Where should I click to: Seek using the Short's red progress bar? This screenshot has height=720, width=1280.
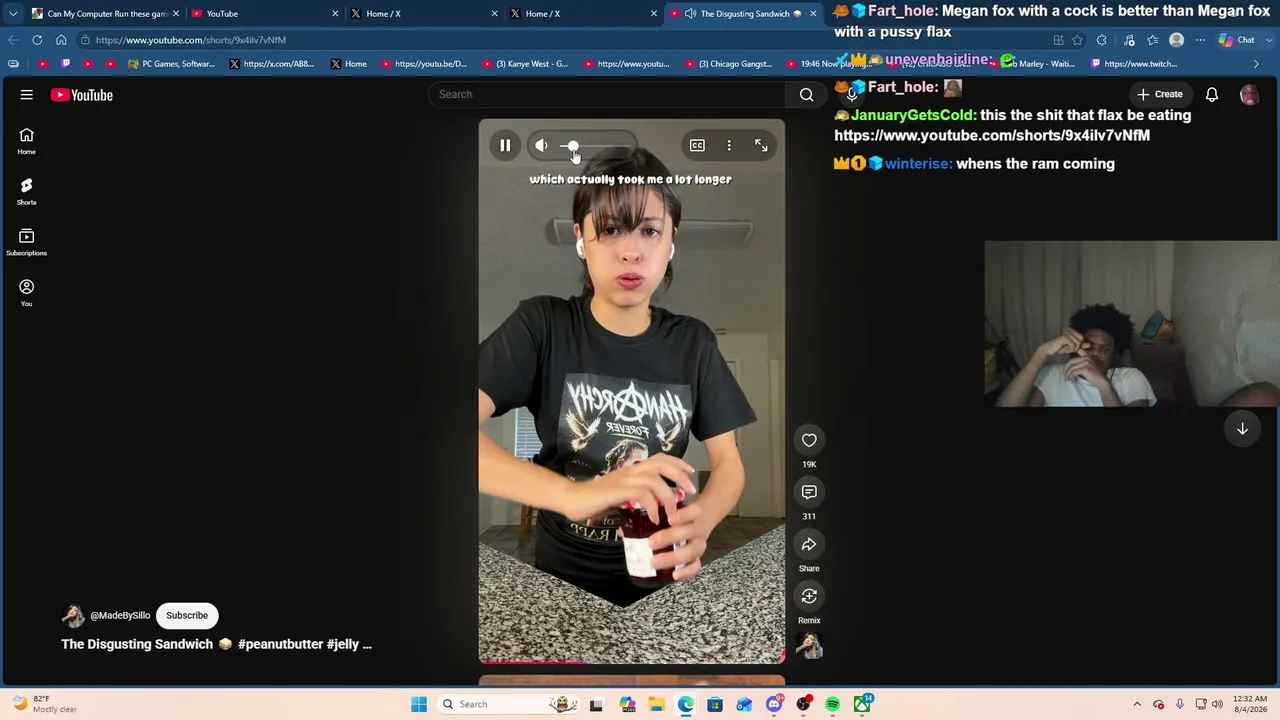tap(632, 662)
